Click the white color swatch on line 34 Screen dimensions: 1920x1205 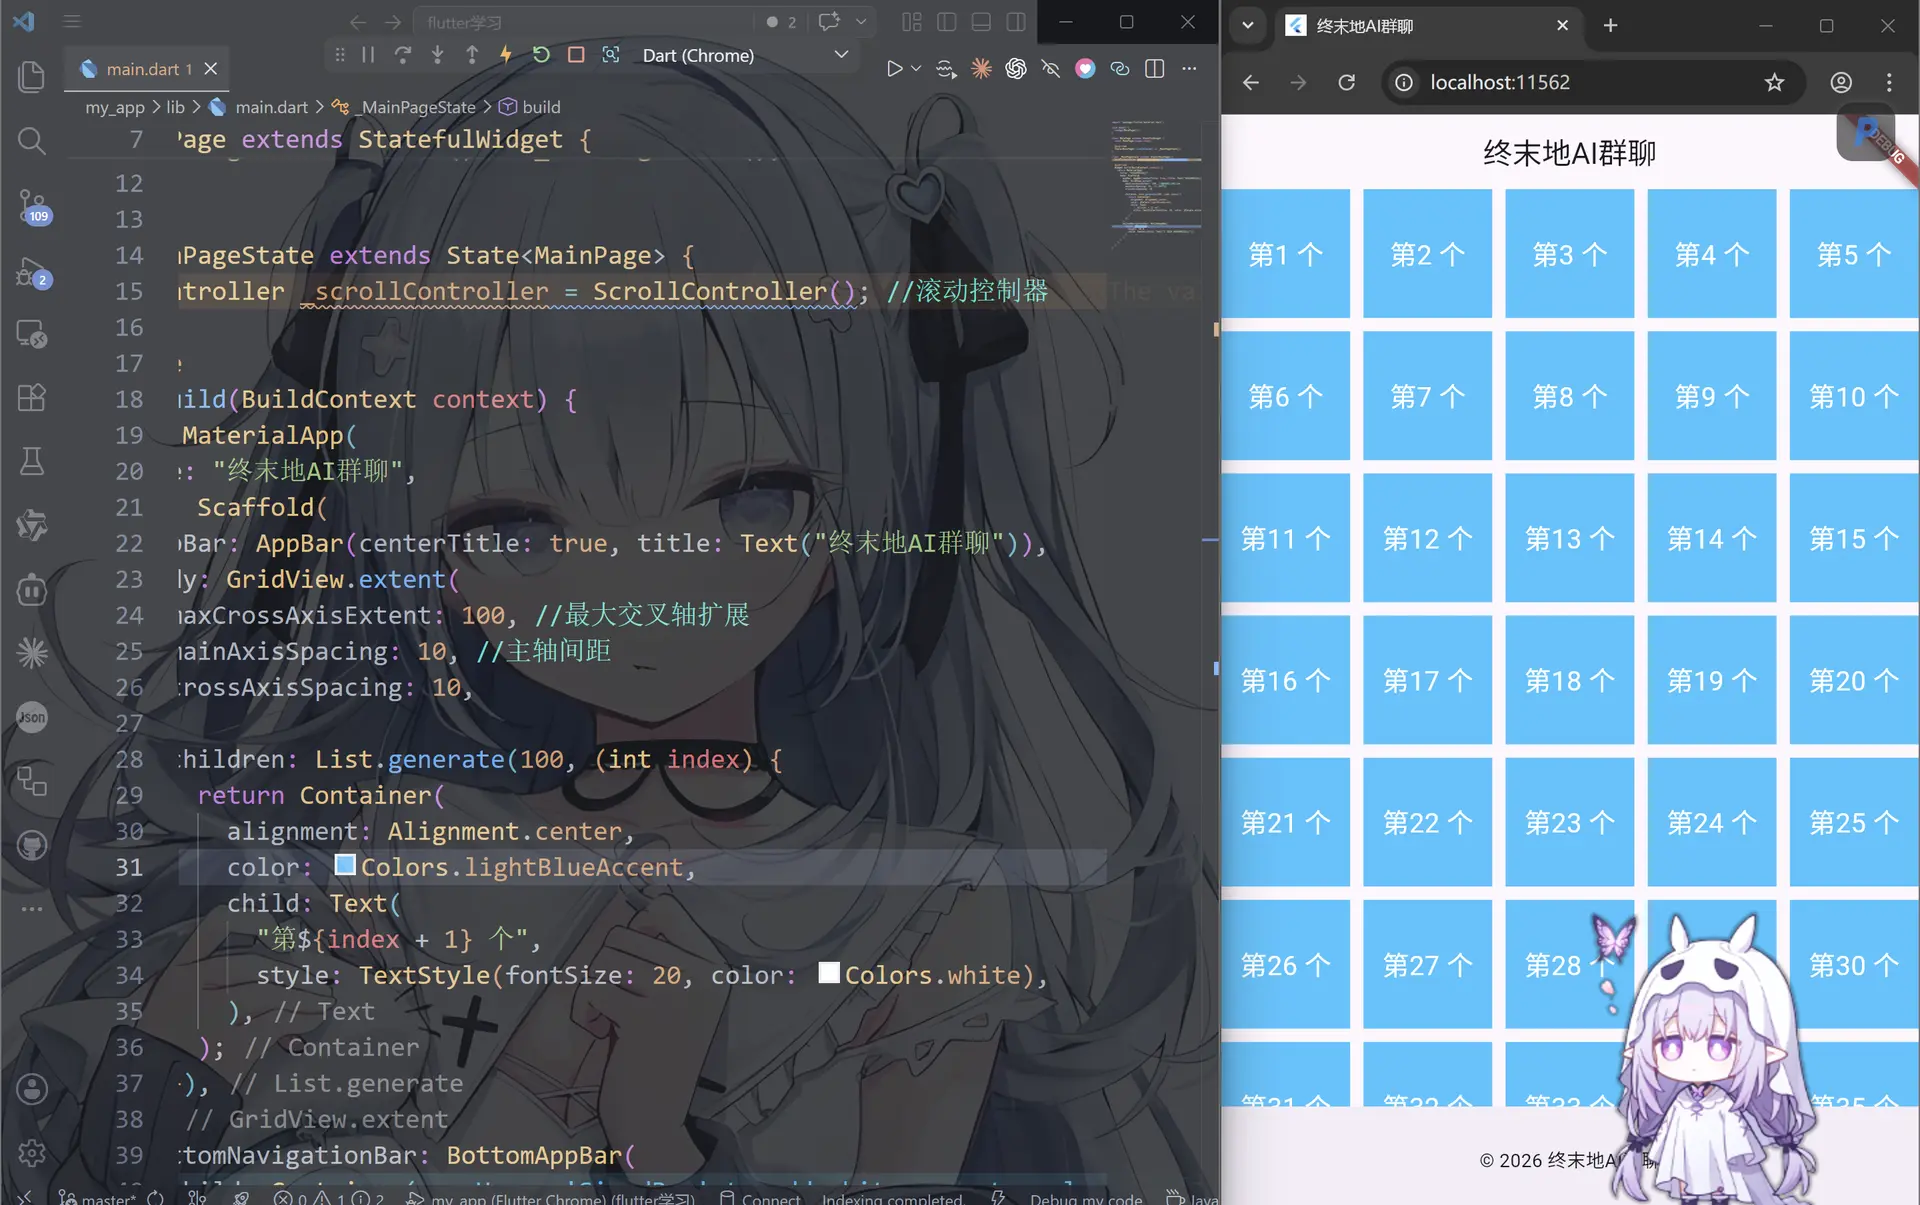click(x=829, y=973)
